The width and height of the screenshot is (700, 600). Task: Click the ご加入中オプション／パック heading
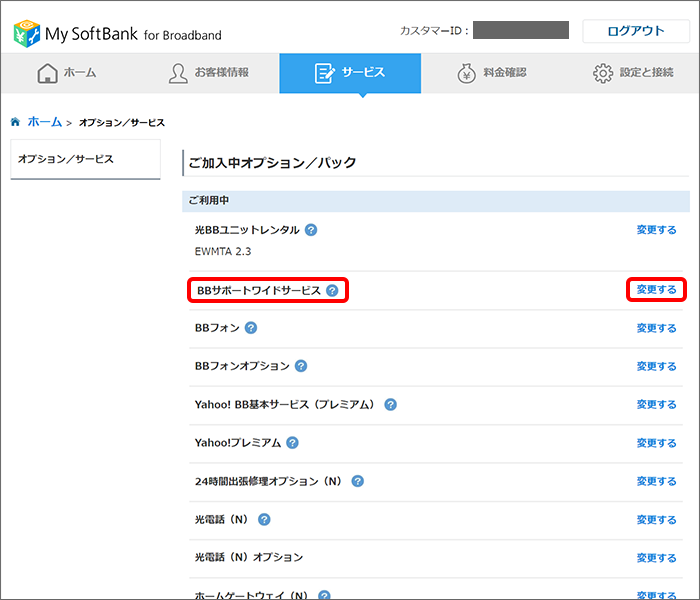[x=272, y=162]
